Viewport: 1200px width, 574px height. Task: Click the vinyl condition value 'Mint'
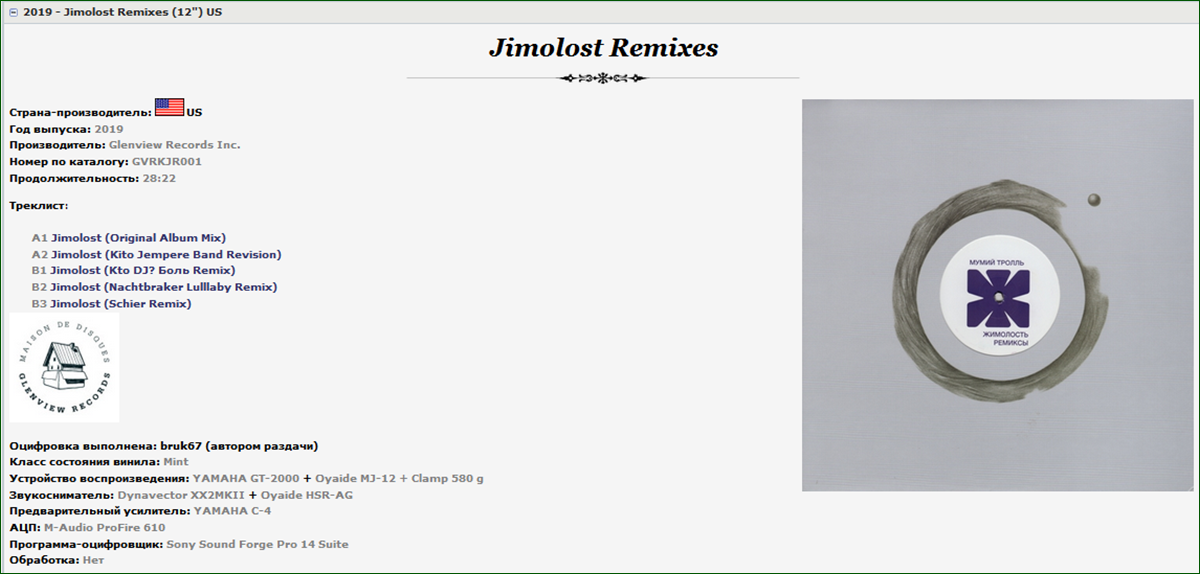(177, 462)
